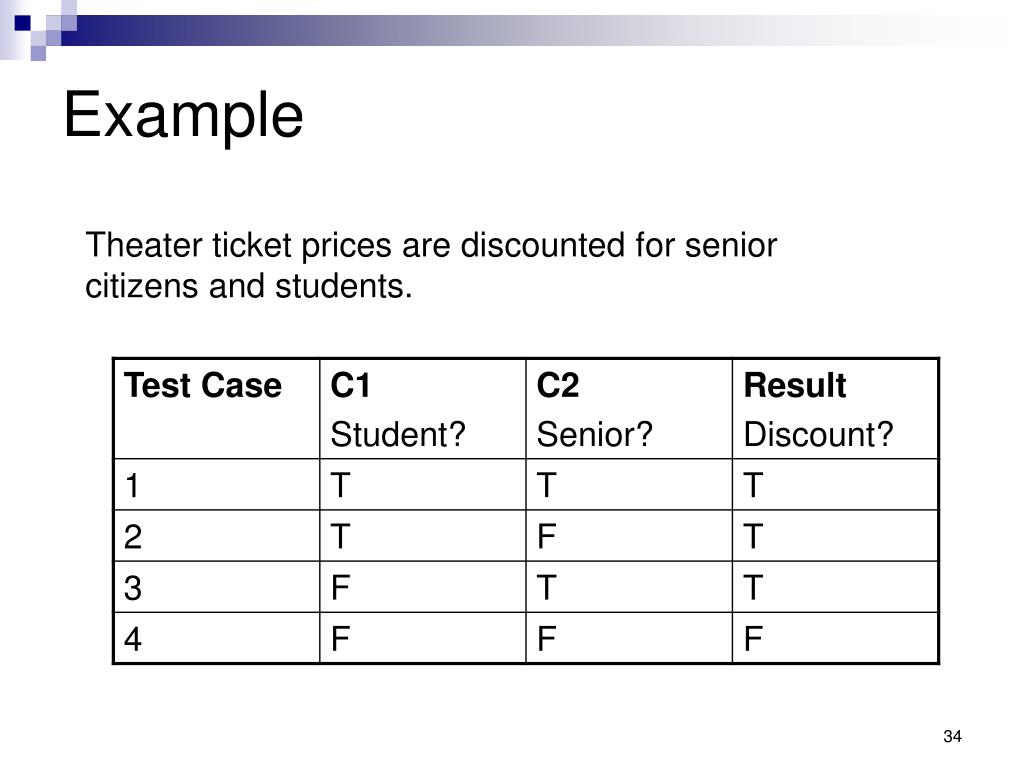Screen dimensions: 1024x768
Task: Click the Example slide title
Action: tap(184, 116)
